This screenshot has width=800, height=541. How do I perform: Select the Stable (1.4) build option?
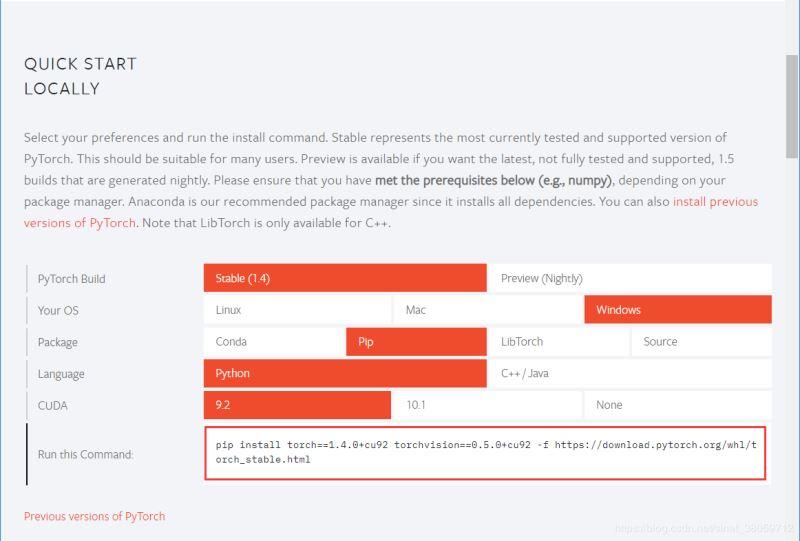pyautogui.click(x=344, y=278)
